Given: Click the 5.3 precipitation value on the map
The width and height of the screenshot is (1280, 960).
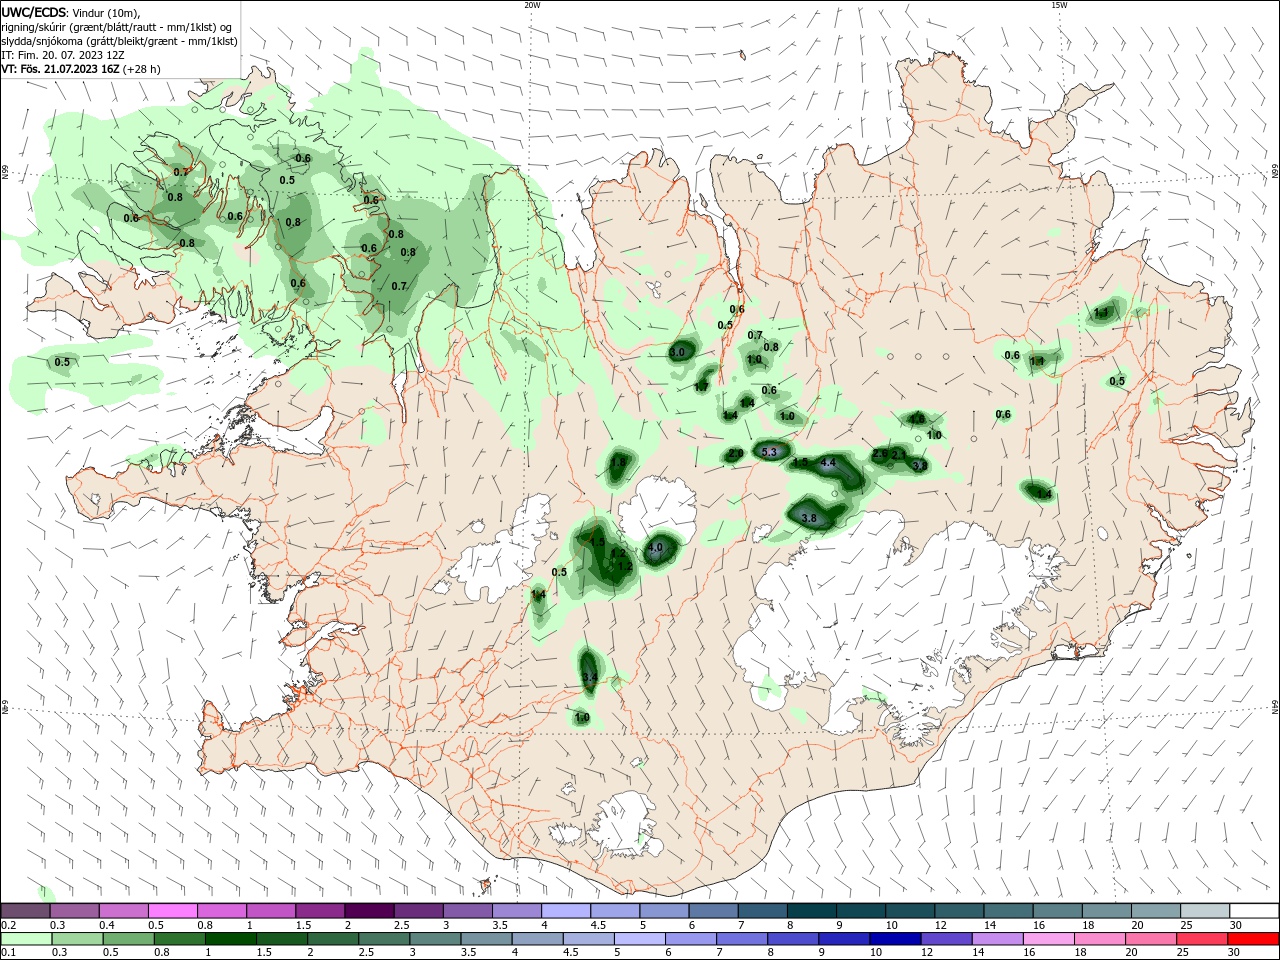Looking at the screenshot, I should point(769,453).
